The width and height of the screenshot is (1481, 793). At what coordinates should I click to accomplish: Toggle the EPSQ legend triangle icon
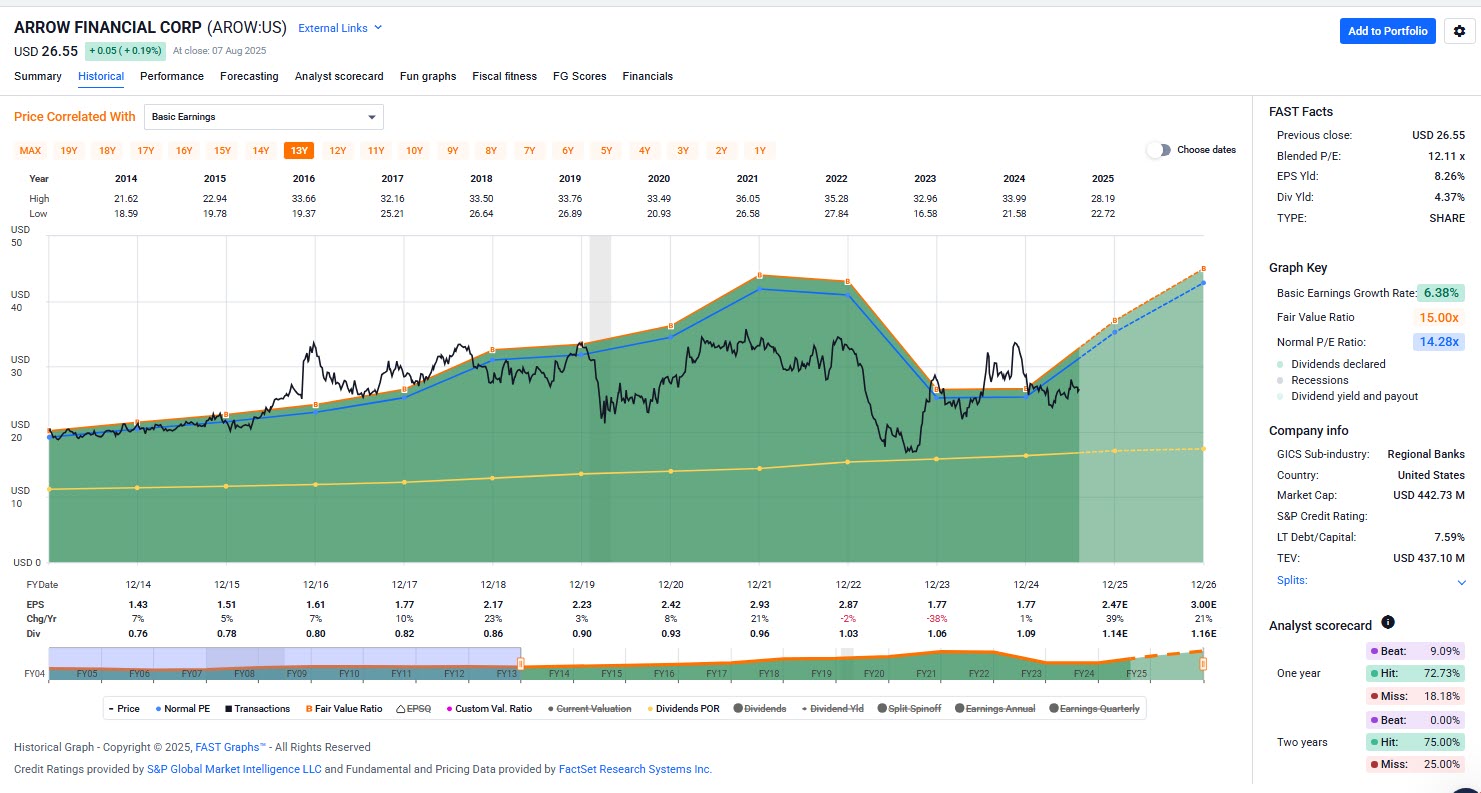400,708
